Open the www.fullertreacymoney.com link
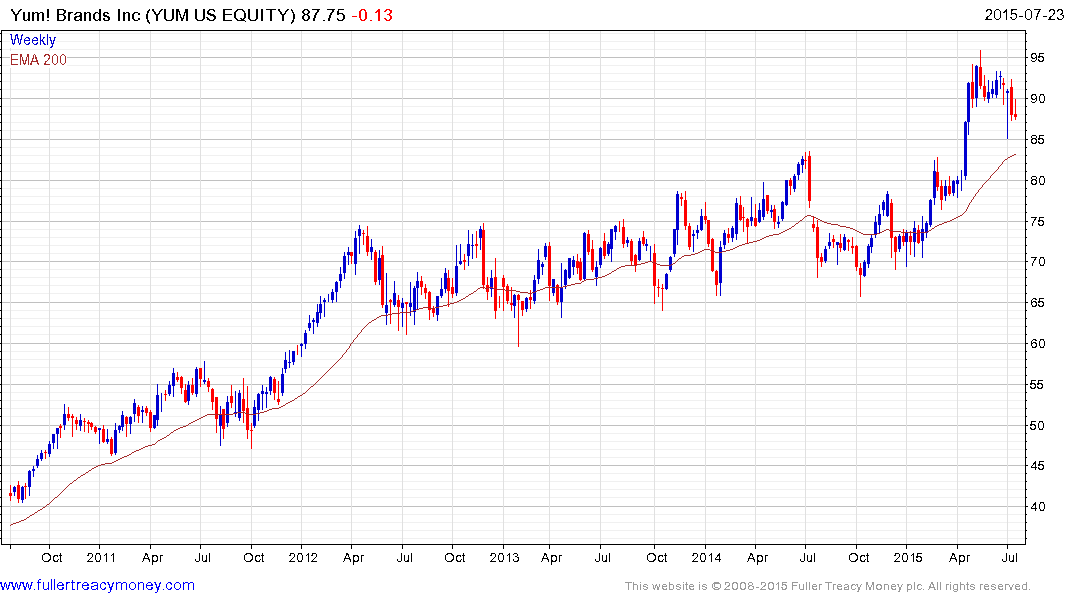This screenshot has width=1075, height=600. [x=97, y=585]
